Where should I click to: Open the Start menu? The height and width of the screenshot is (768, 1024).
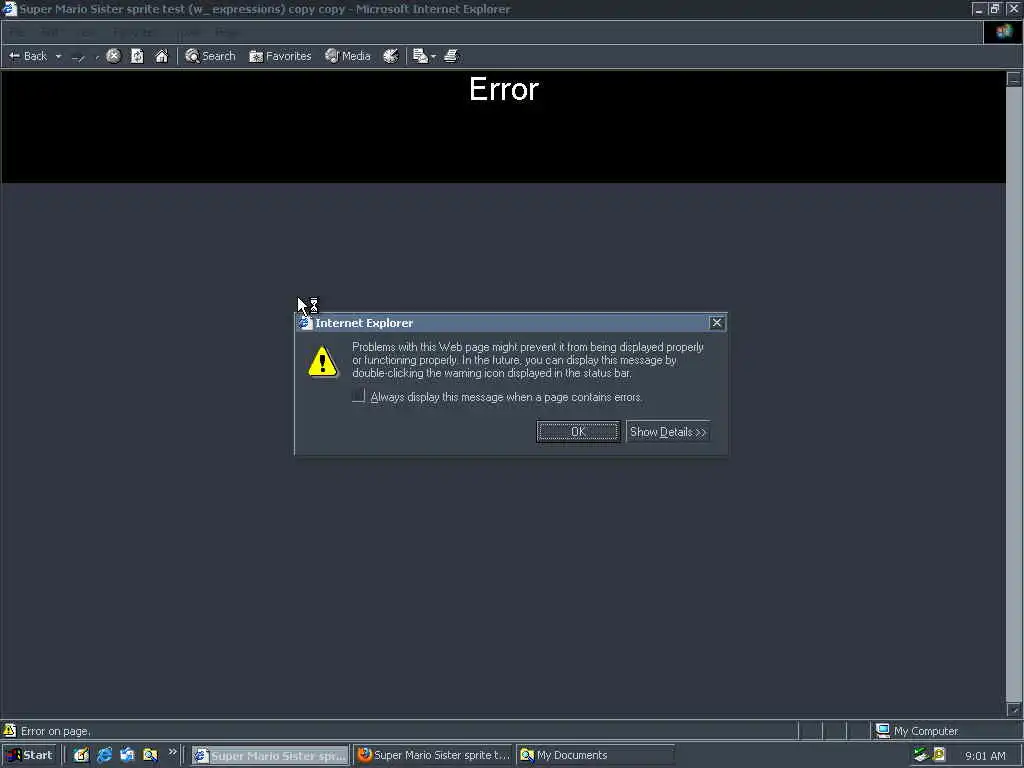pos(29,755)
